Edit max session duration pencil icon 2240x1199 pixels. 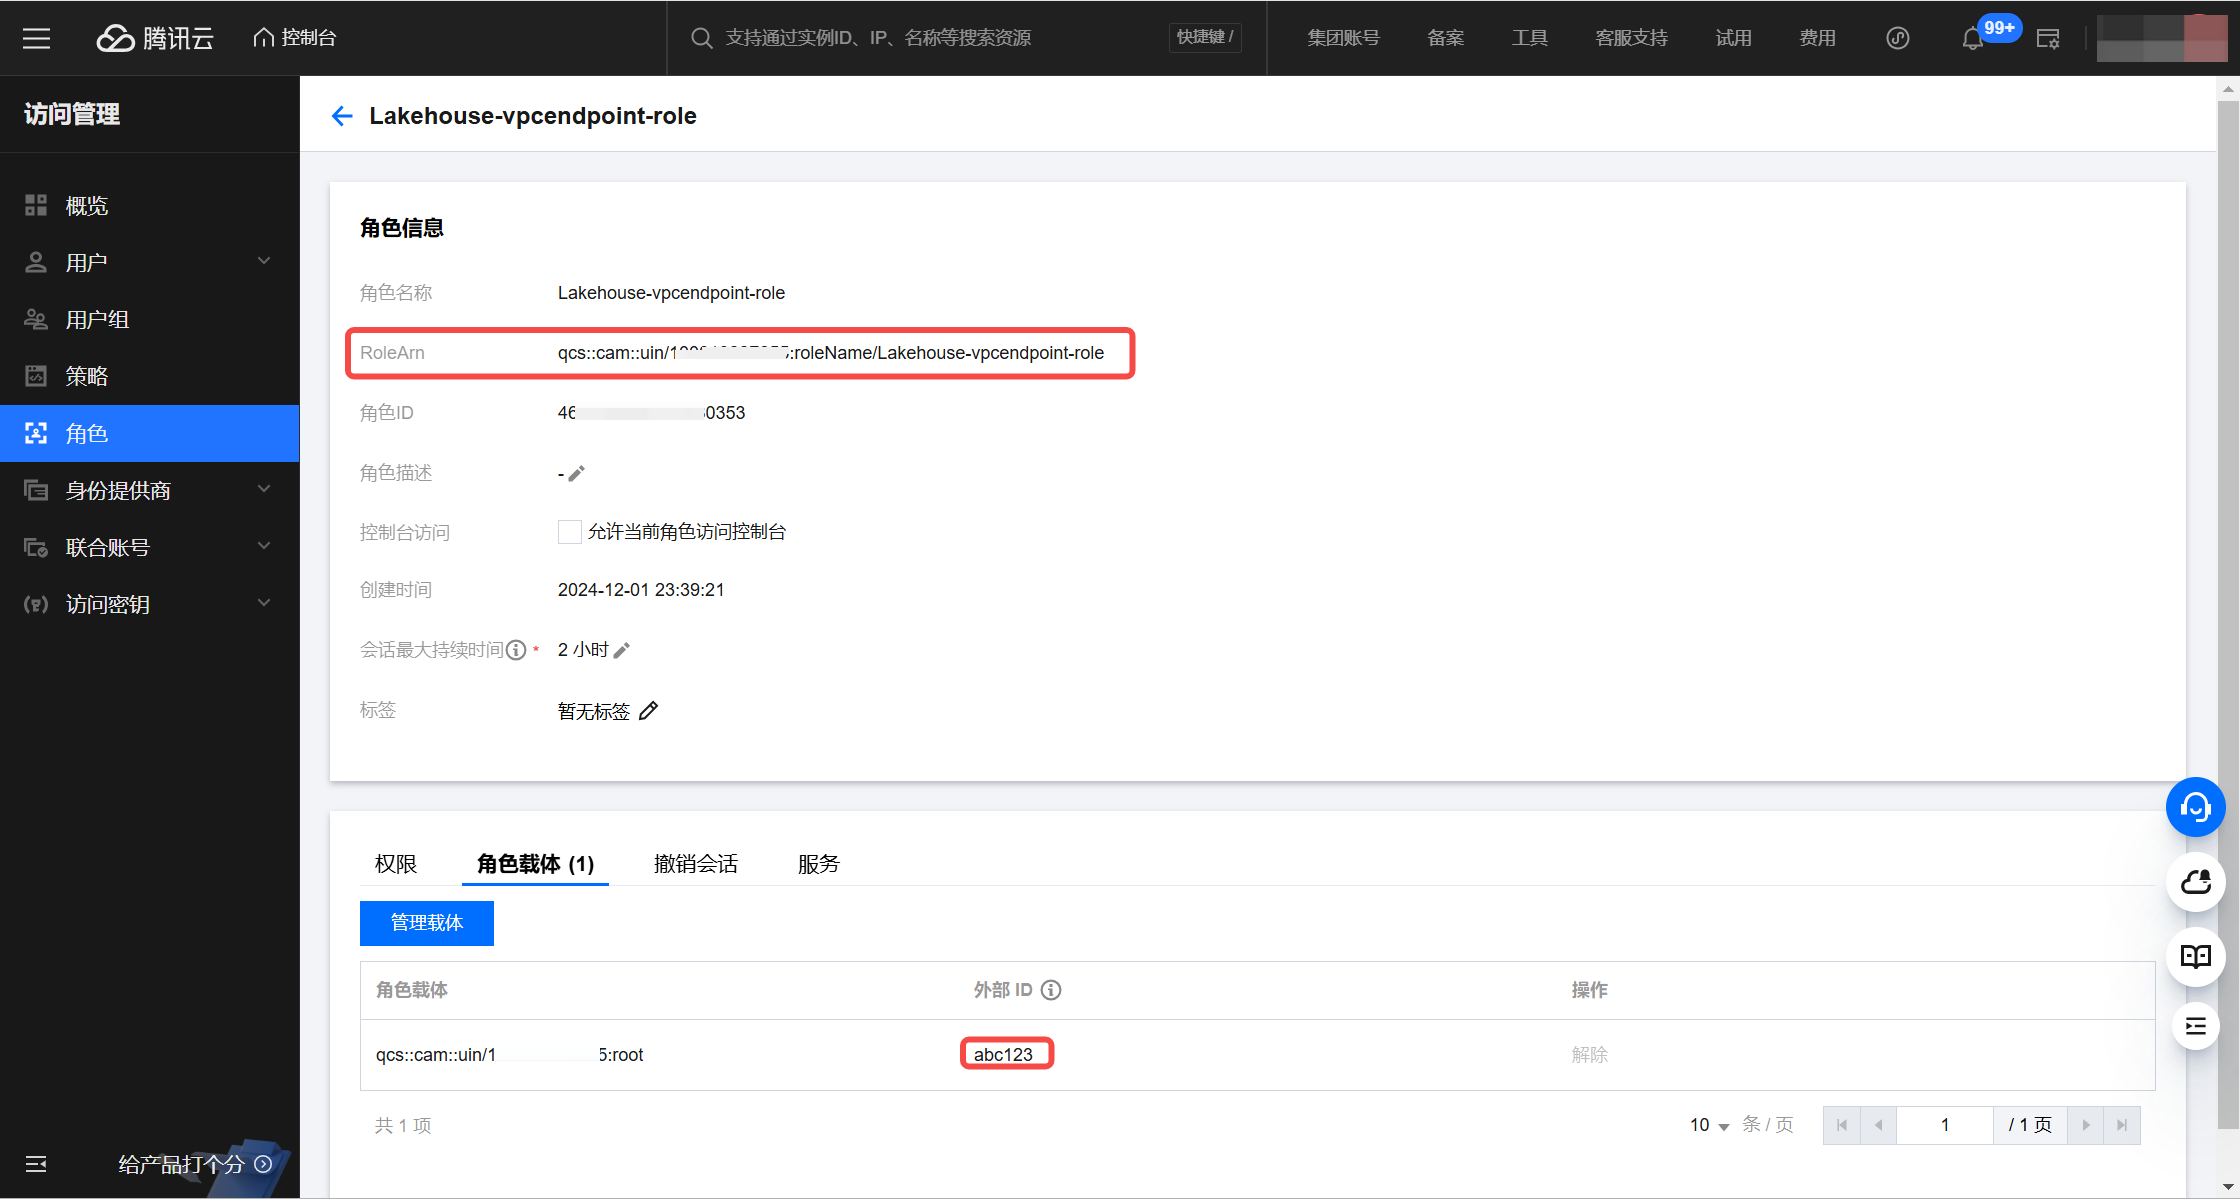click(622, 651)
